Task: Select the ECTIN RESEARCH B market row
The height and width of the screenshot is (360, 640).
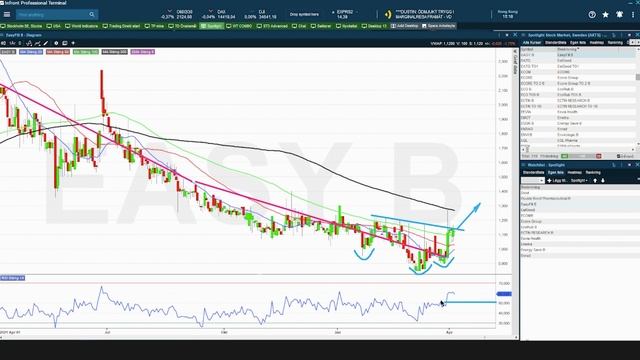Action: 578,100
